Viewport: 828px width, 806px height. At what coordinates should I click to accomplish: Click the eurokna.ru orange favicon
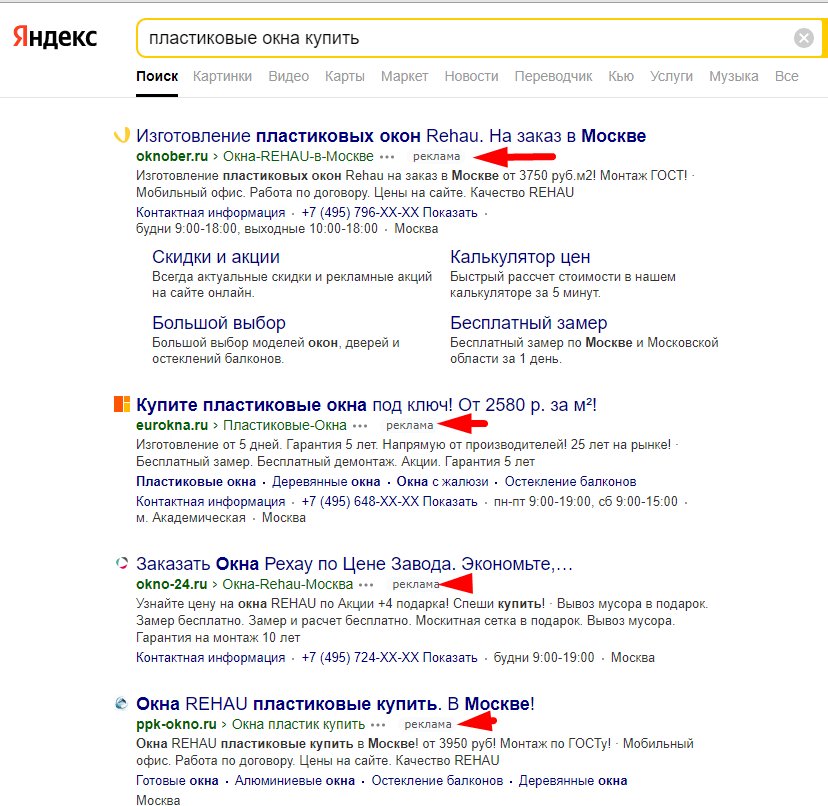coord(122,404)
